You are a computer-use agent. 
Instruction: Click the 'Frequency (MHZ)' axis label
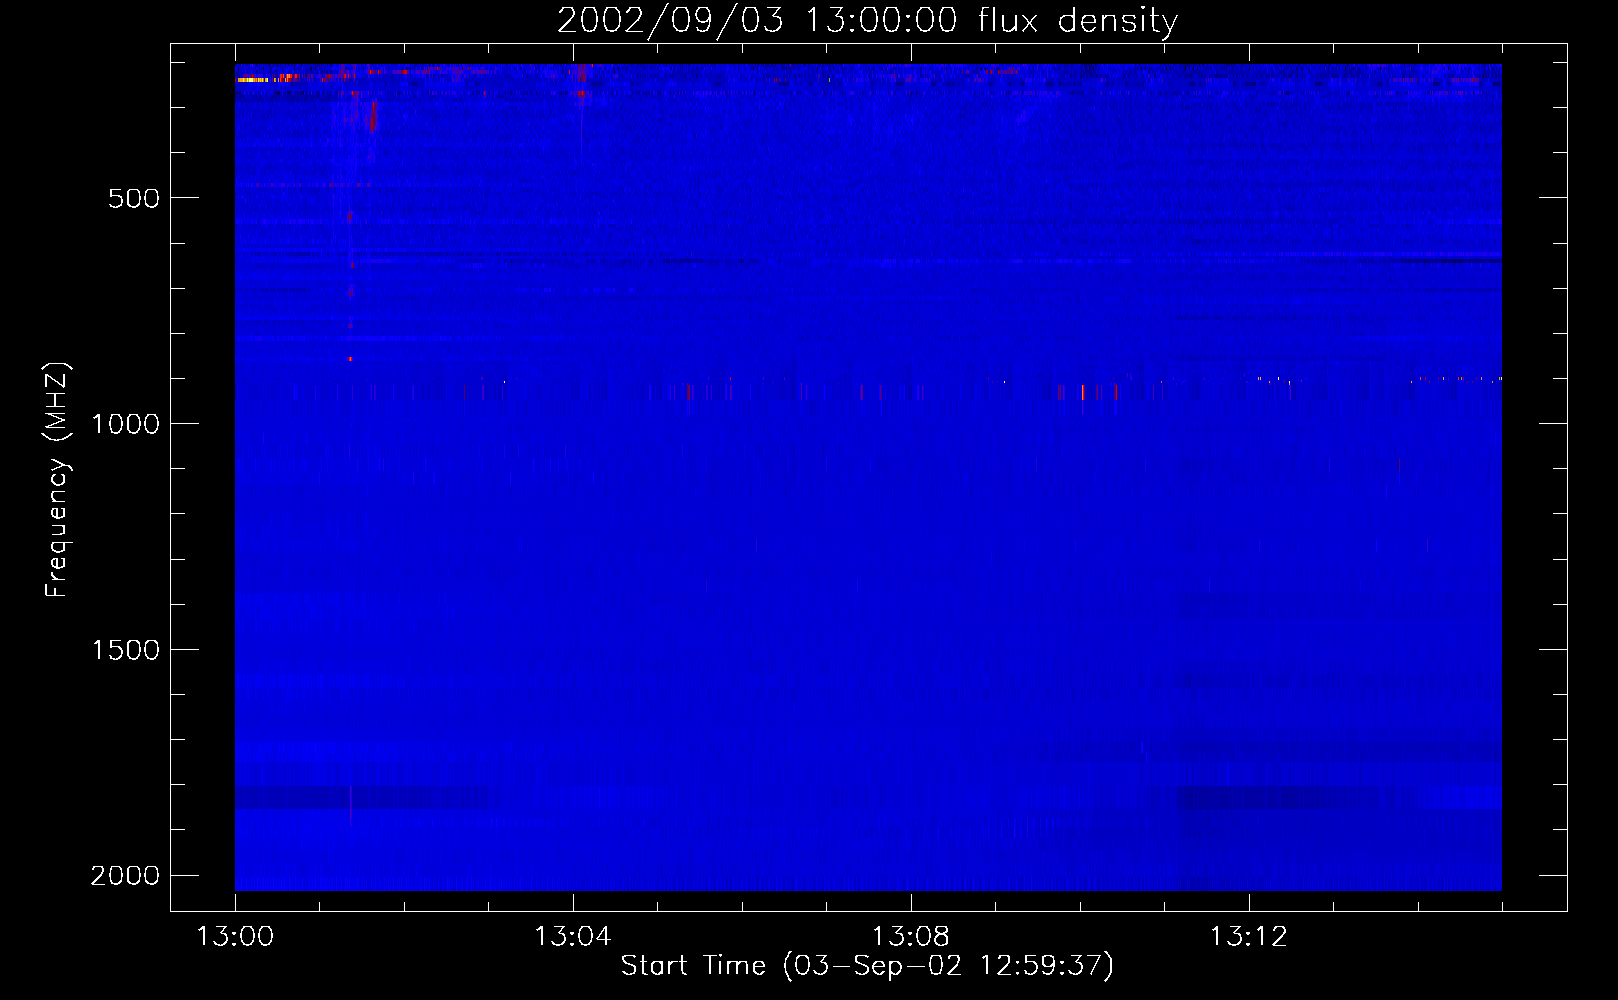[58, 480]
